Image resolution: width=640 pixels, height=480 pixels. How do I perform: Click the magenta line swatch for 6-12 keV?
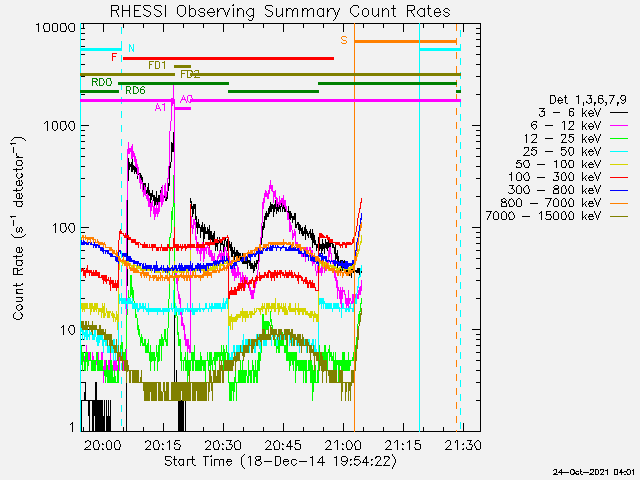(x=619, y=126)
